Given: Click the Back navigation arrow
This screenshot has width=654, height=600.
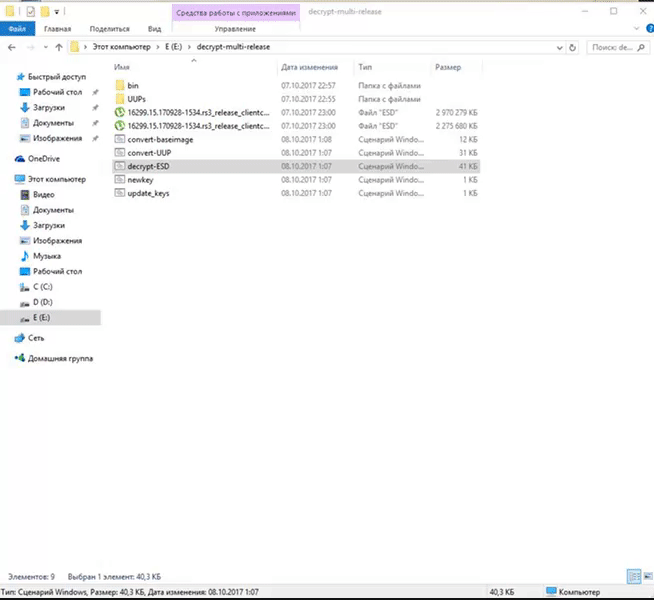Looking at the screenshot, I should [x=12, y=47].
